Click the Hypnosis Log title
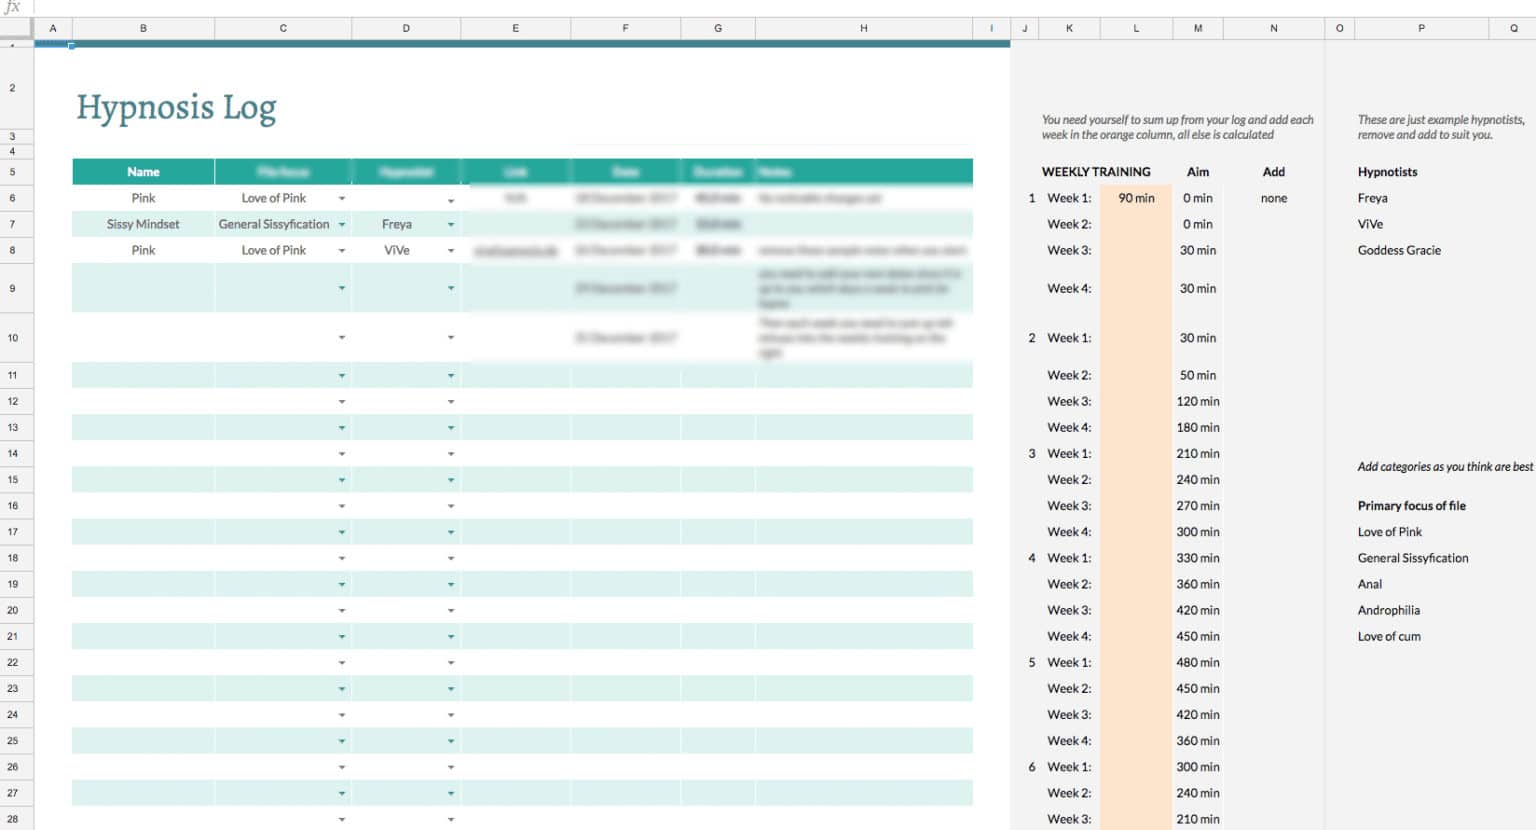1536x830 pixels. [176, 107]
